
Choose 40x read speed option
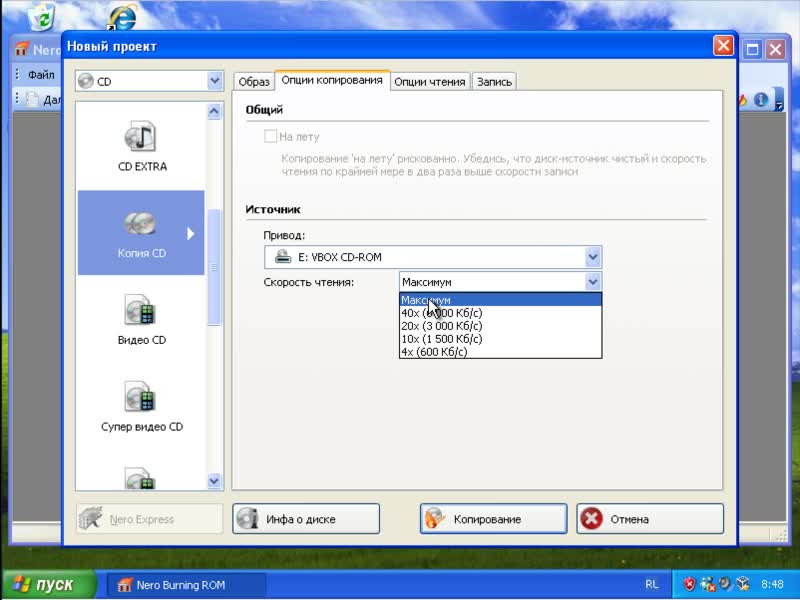point(501,313)
